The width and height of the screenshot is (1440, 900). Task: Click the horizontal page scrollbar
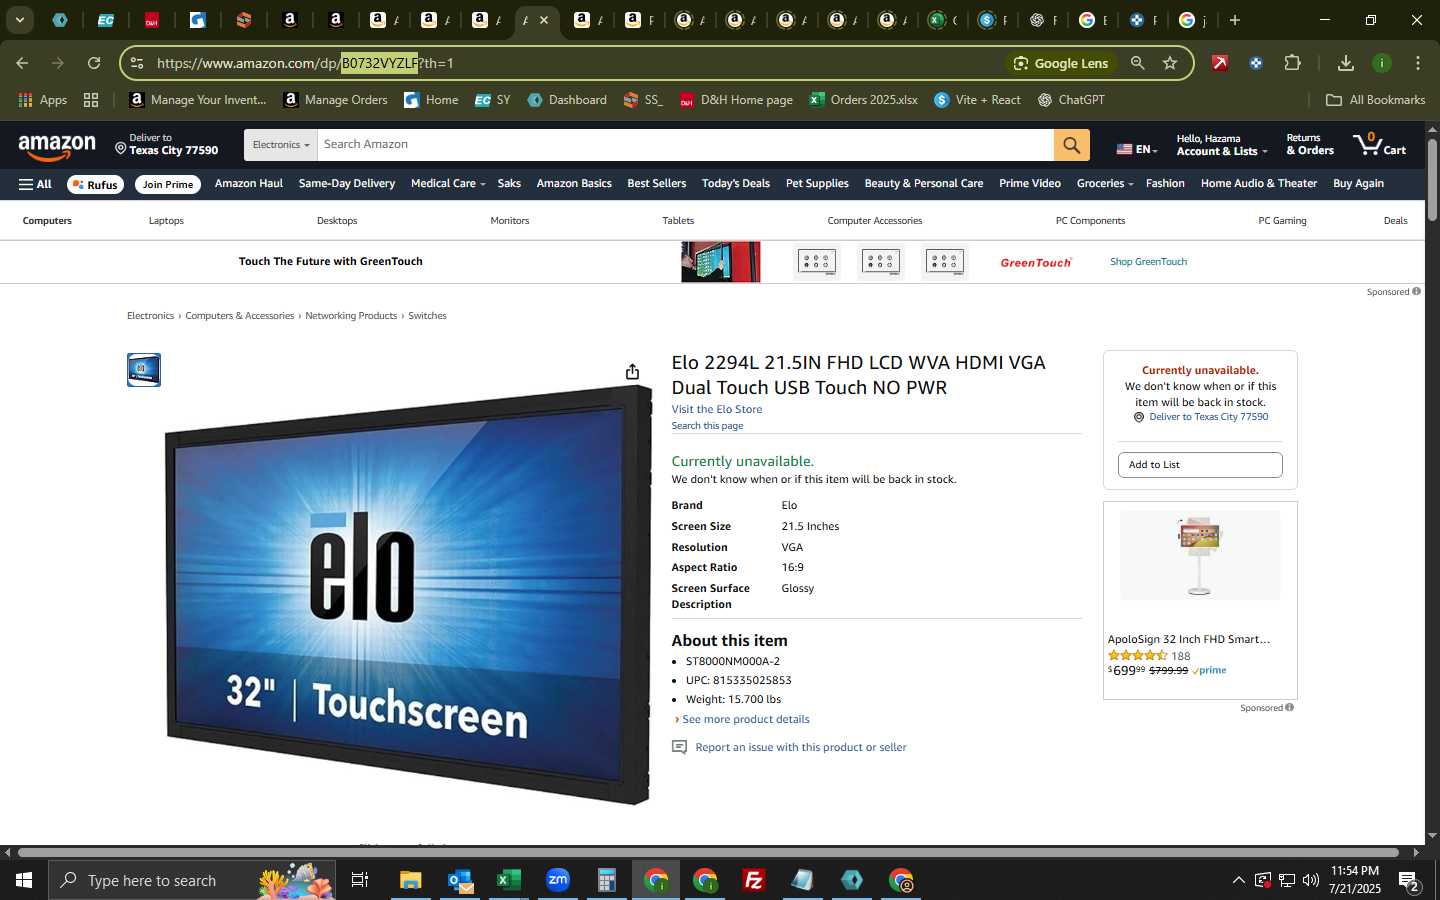tap(708, 853)
